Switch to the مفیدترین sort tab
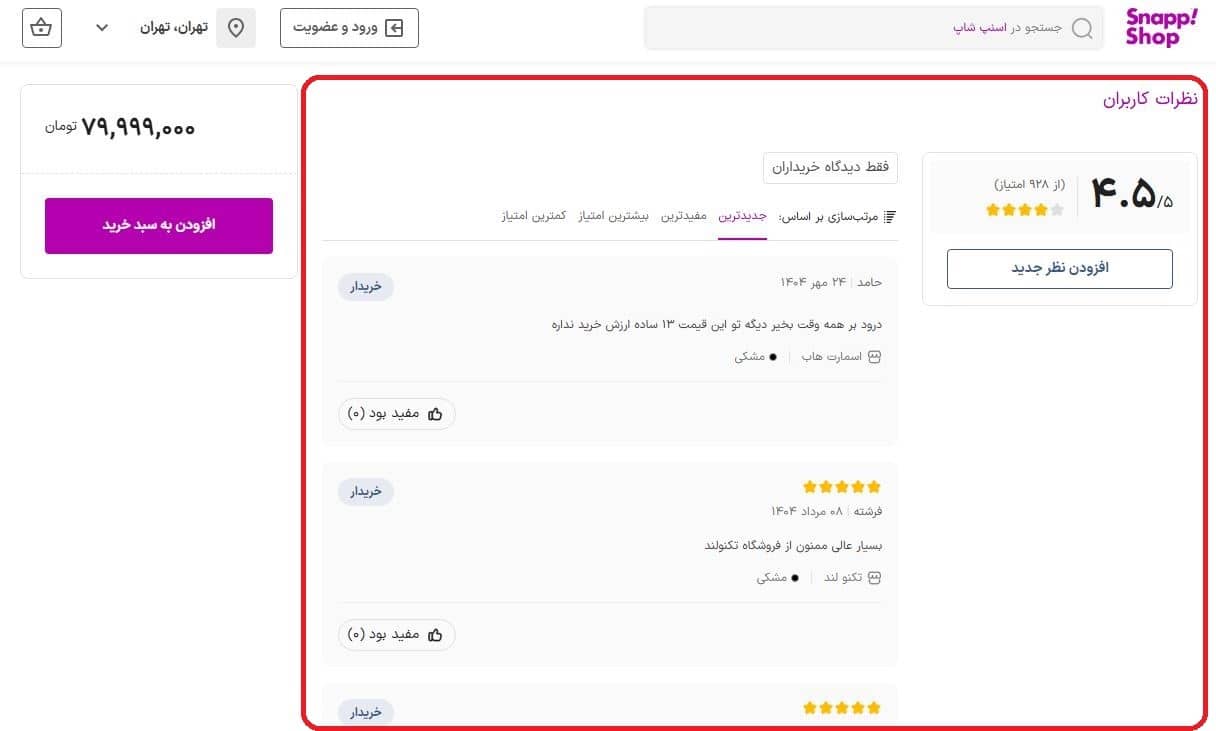This screenshot has height=731, width=1216. pos(684,215)
